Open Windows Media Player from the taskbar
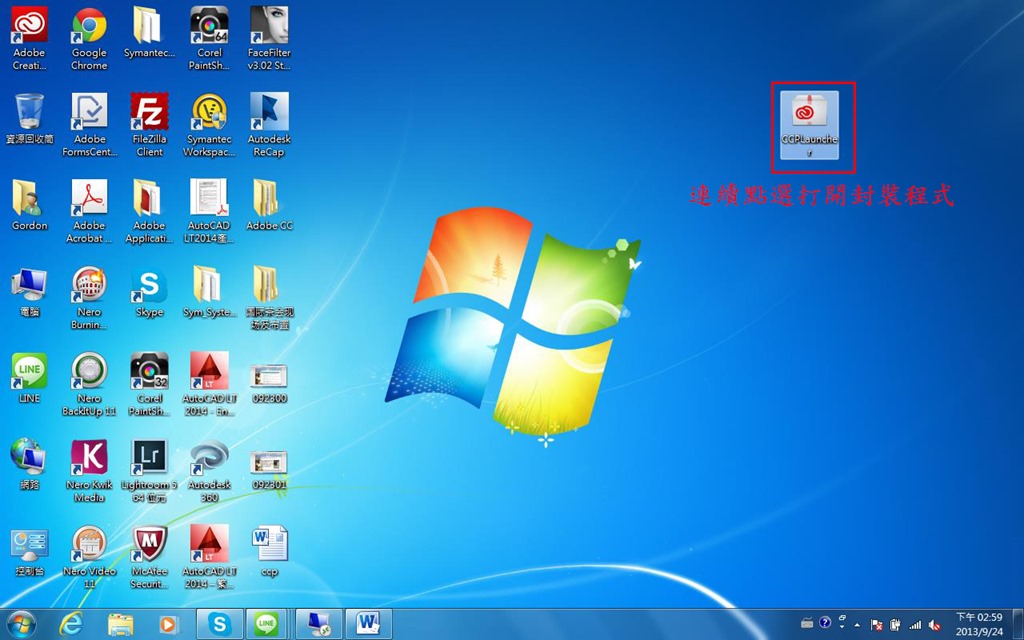Viewport: 1024px width, 640px height. (168, 625)
